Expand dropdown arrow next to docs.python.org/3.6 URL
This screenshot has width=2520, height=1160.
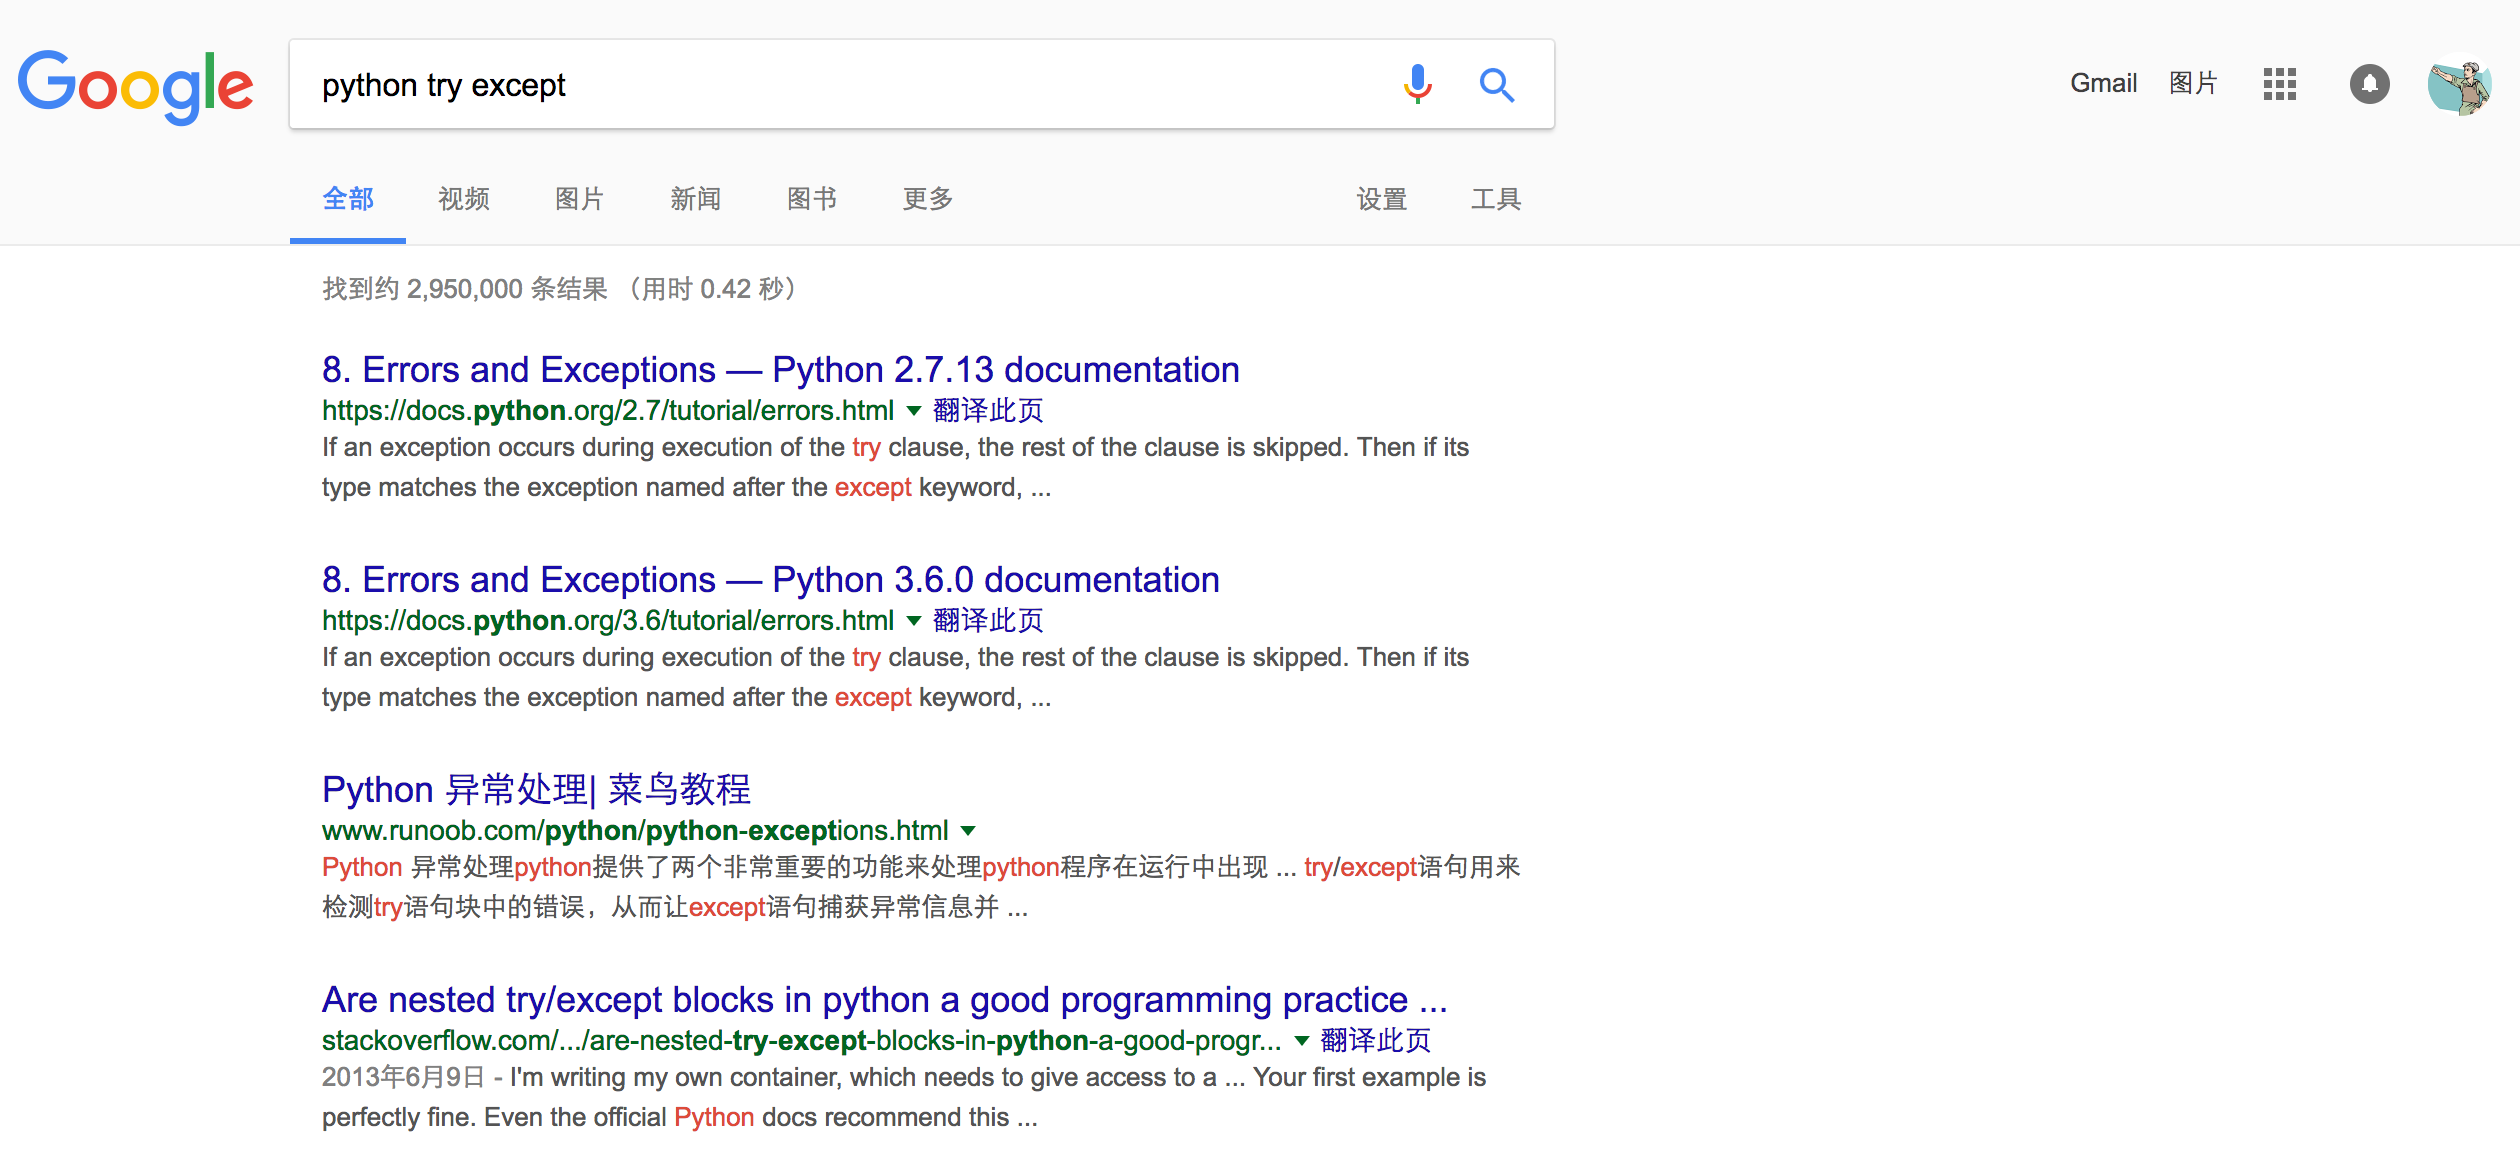[x=913, y=621]
